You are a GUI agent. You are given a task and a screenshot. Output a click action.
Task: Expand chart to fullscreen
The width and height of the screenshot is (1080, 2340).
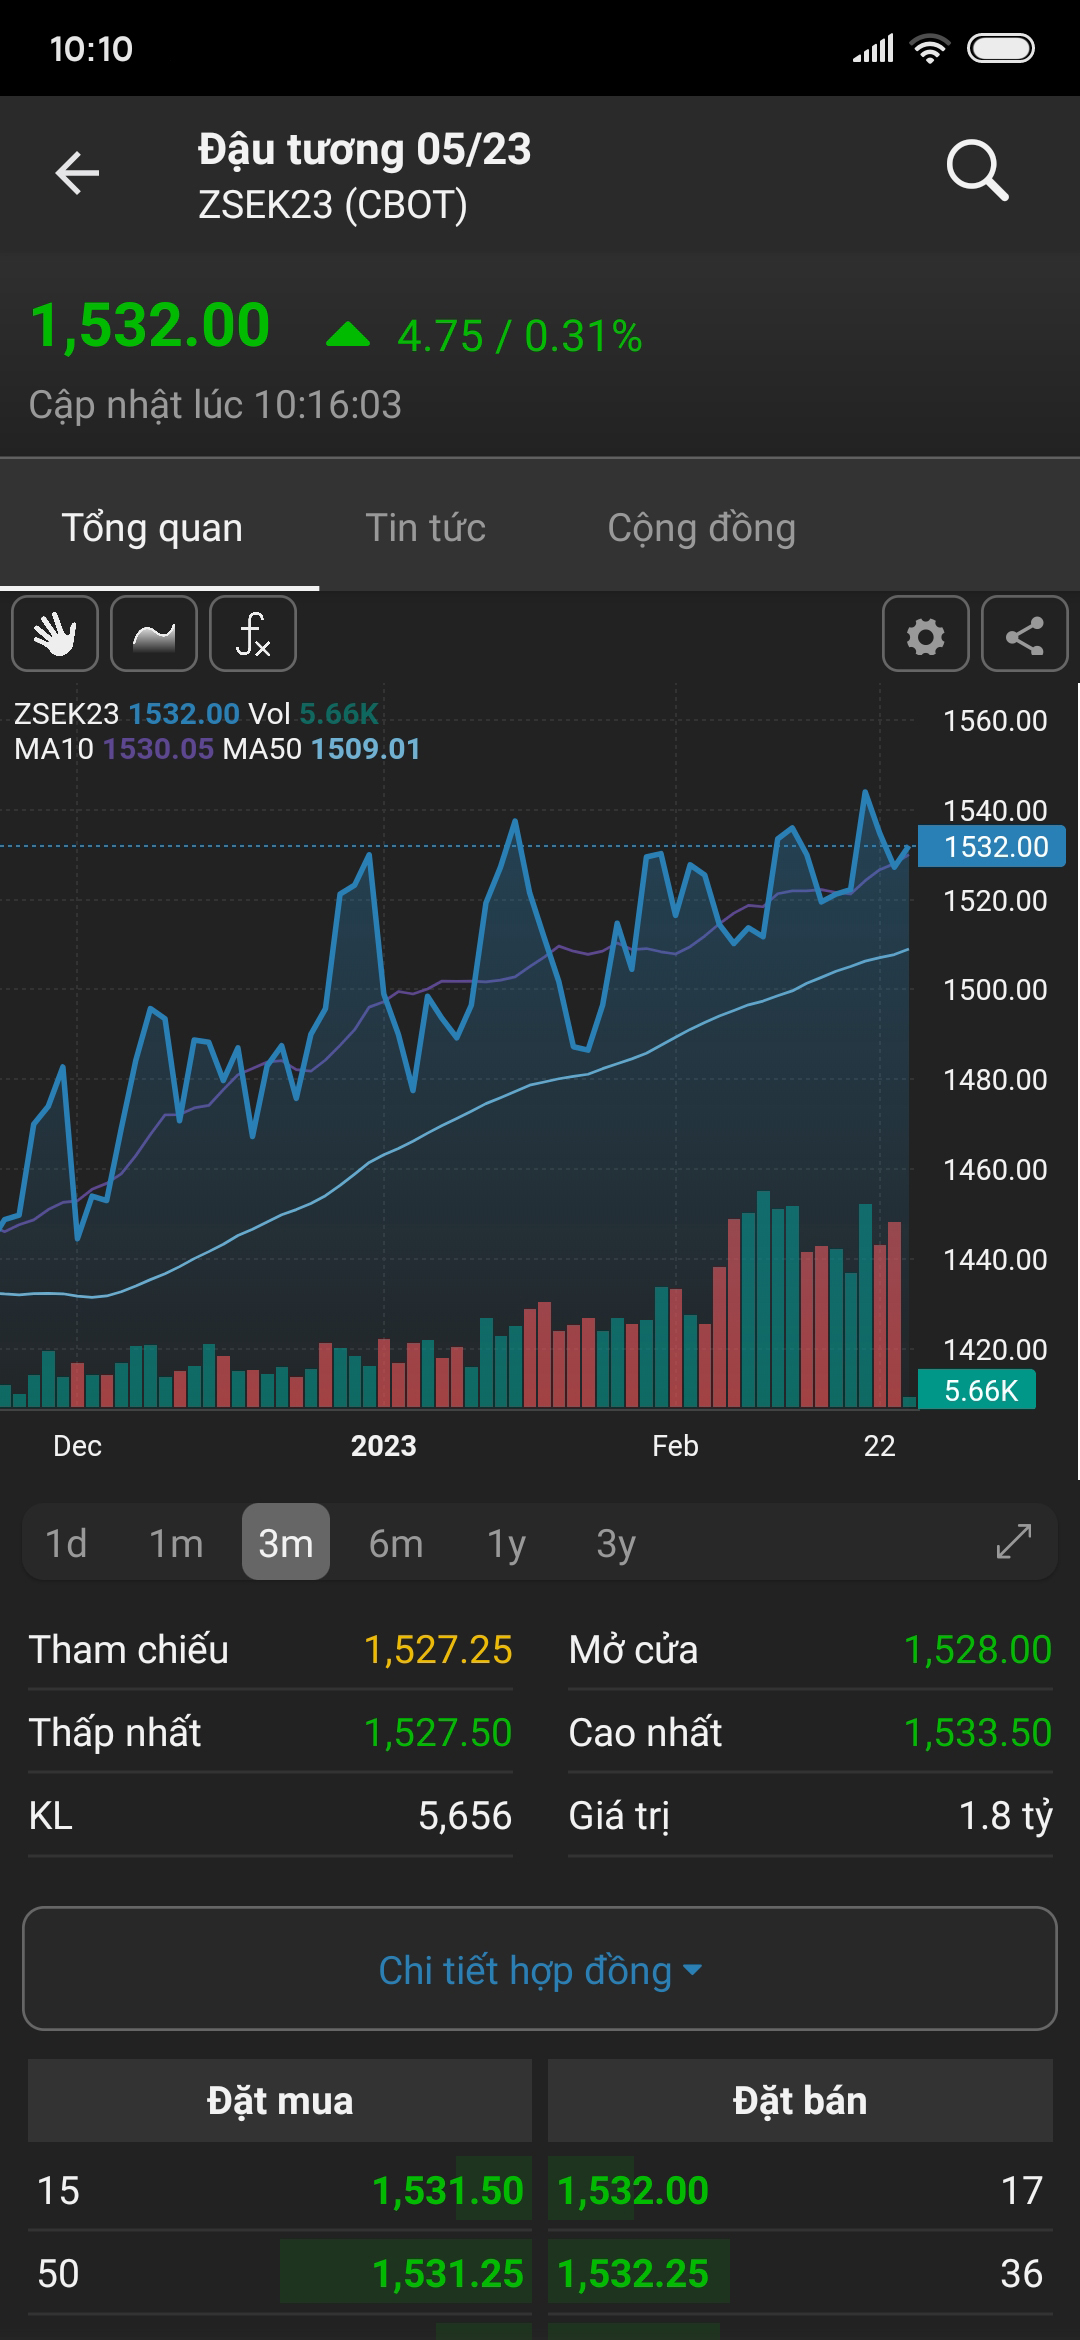pyautogui.click(x=1013, y=1541)
